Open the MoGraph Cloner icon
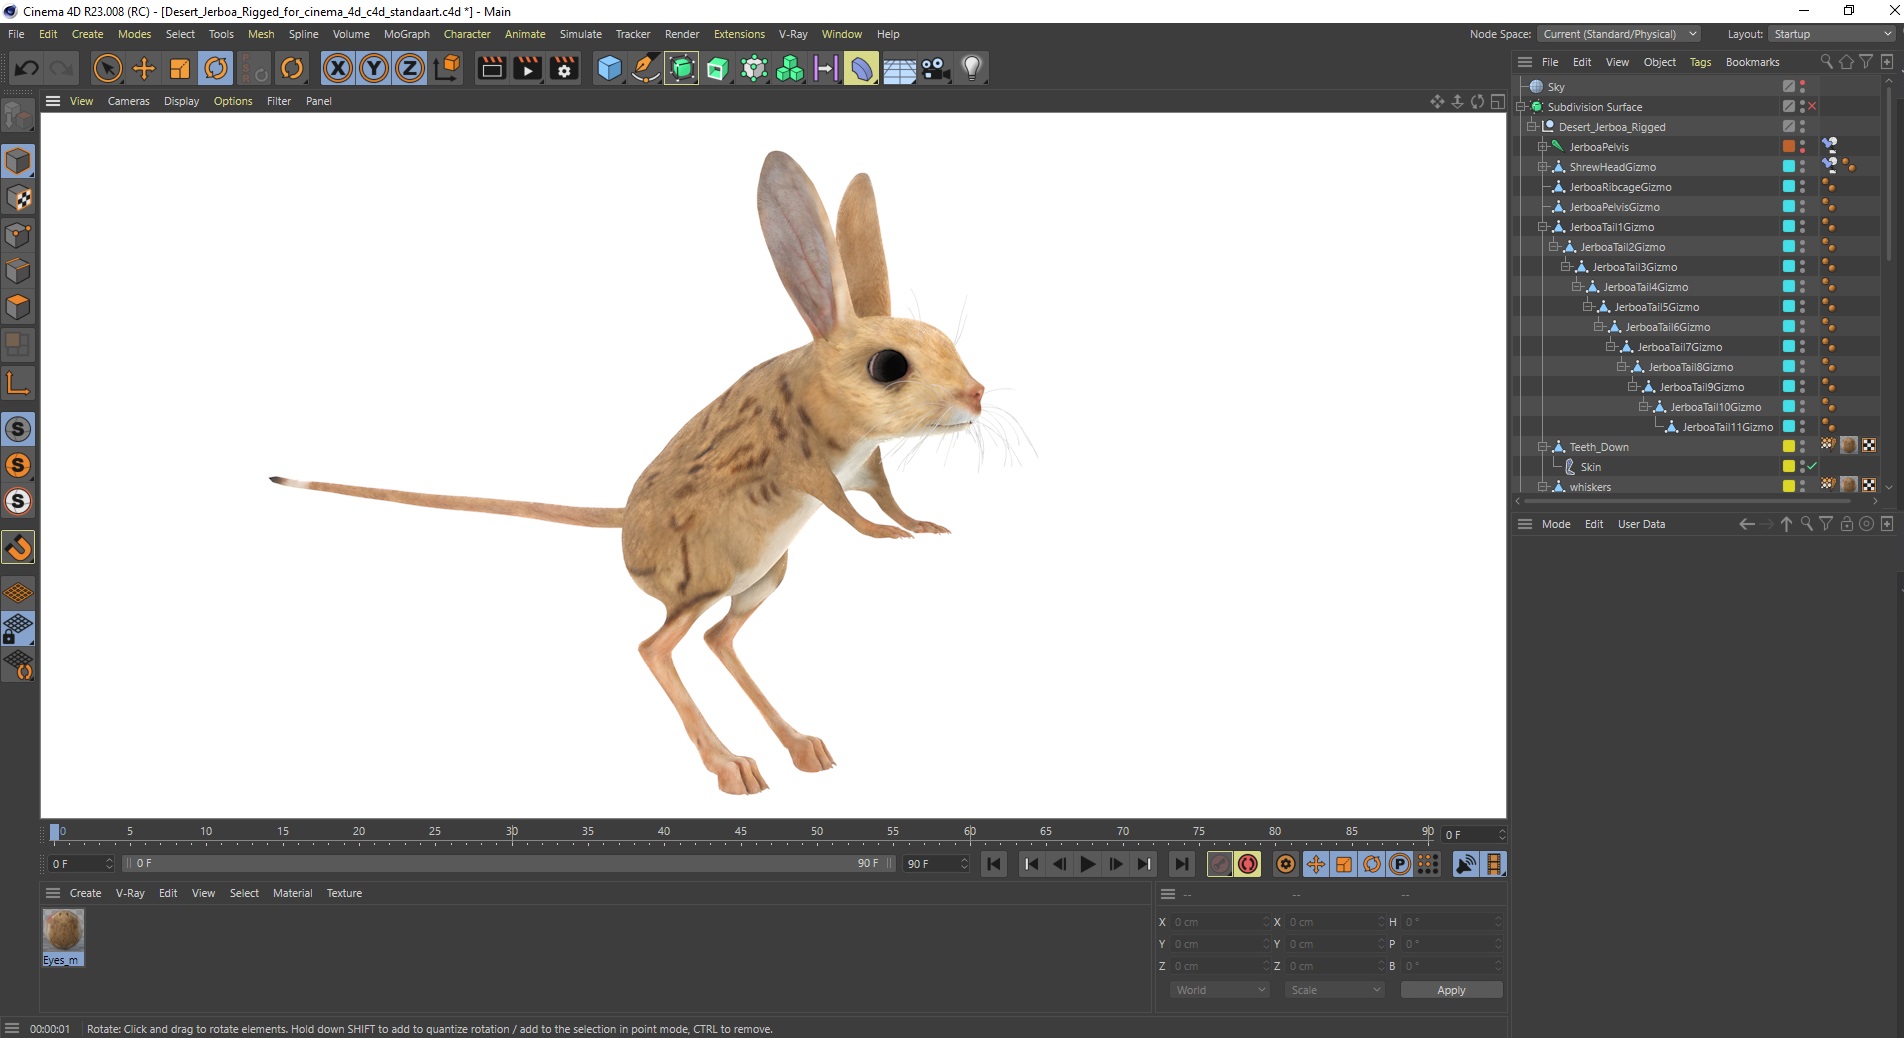1904x1038 pixels. click(790, 68)
